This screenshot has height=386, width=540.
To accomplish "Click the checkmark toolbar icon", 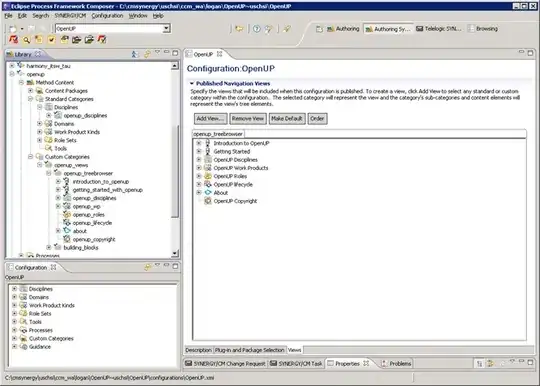I will click(x=51, y=40).
